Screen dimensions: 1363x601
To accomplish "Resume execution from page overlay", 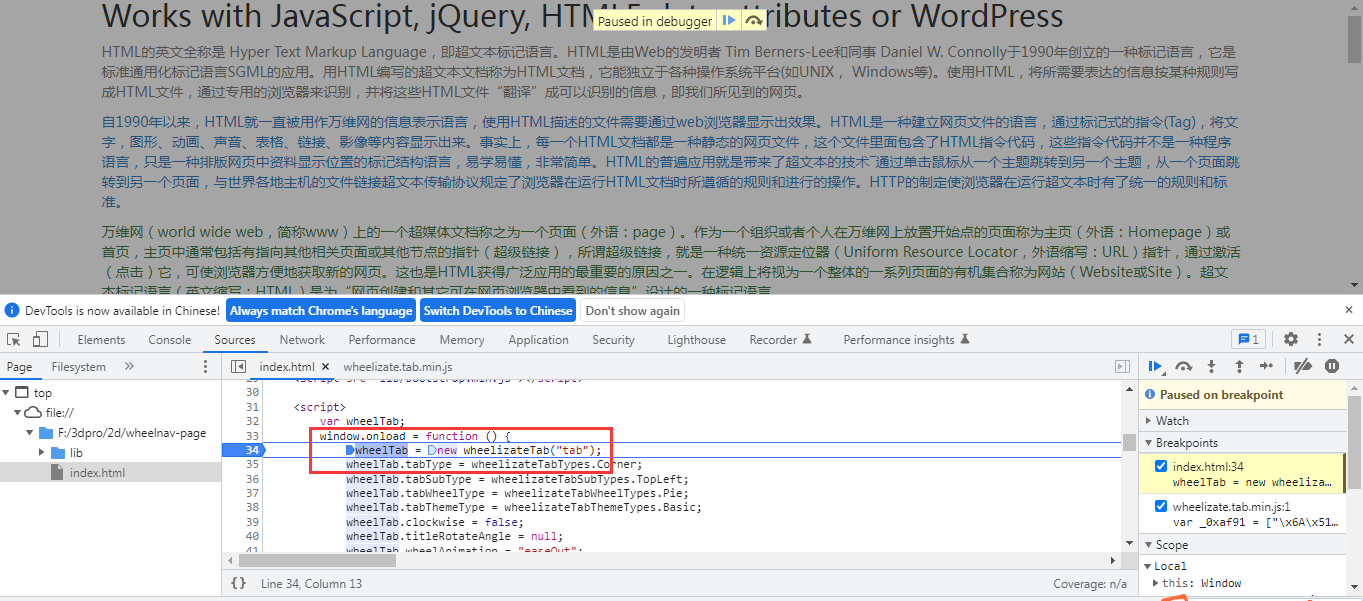I will [x=729, y=20].
